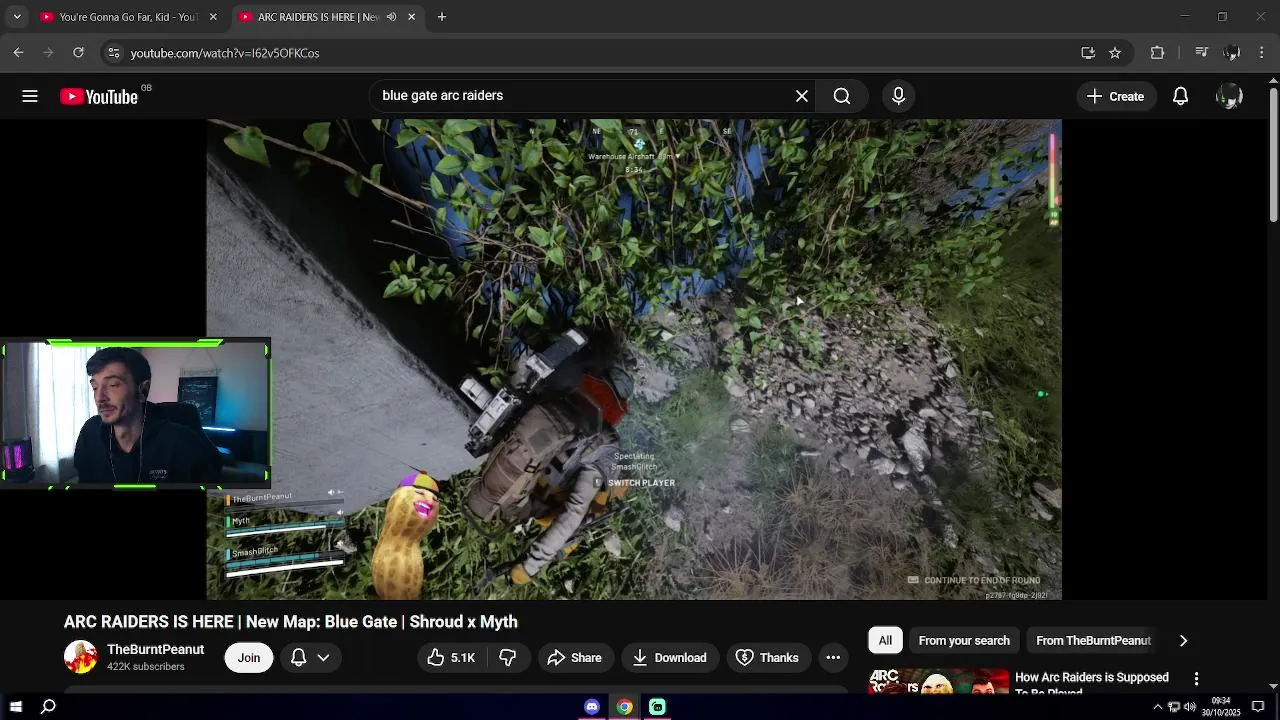Open the taskbar clock and date

[x=1221, y=707]
